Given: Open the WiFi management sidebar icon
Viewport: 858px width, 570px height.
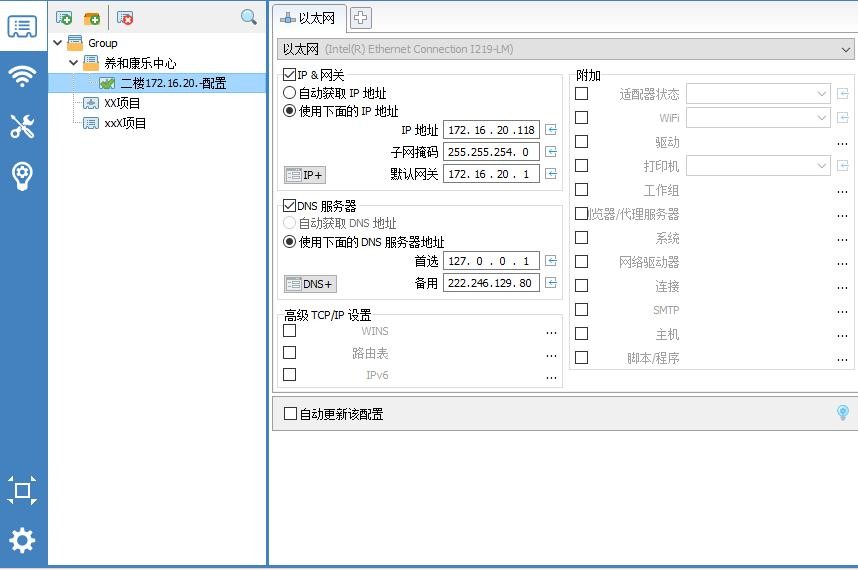Looking at the screenshot, I should [22, 76].
